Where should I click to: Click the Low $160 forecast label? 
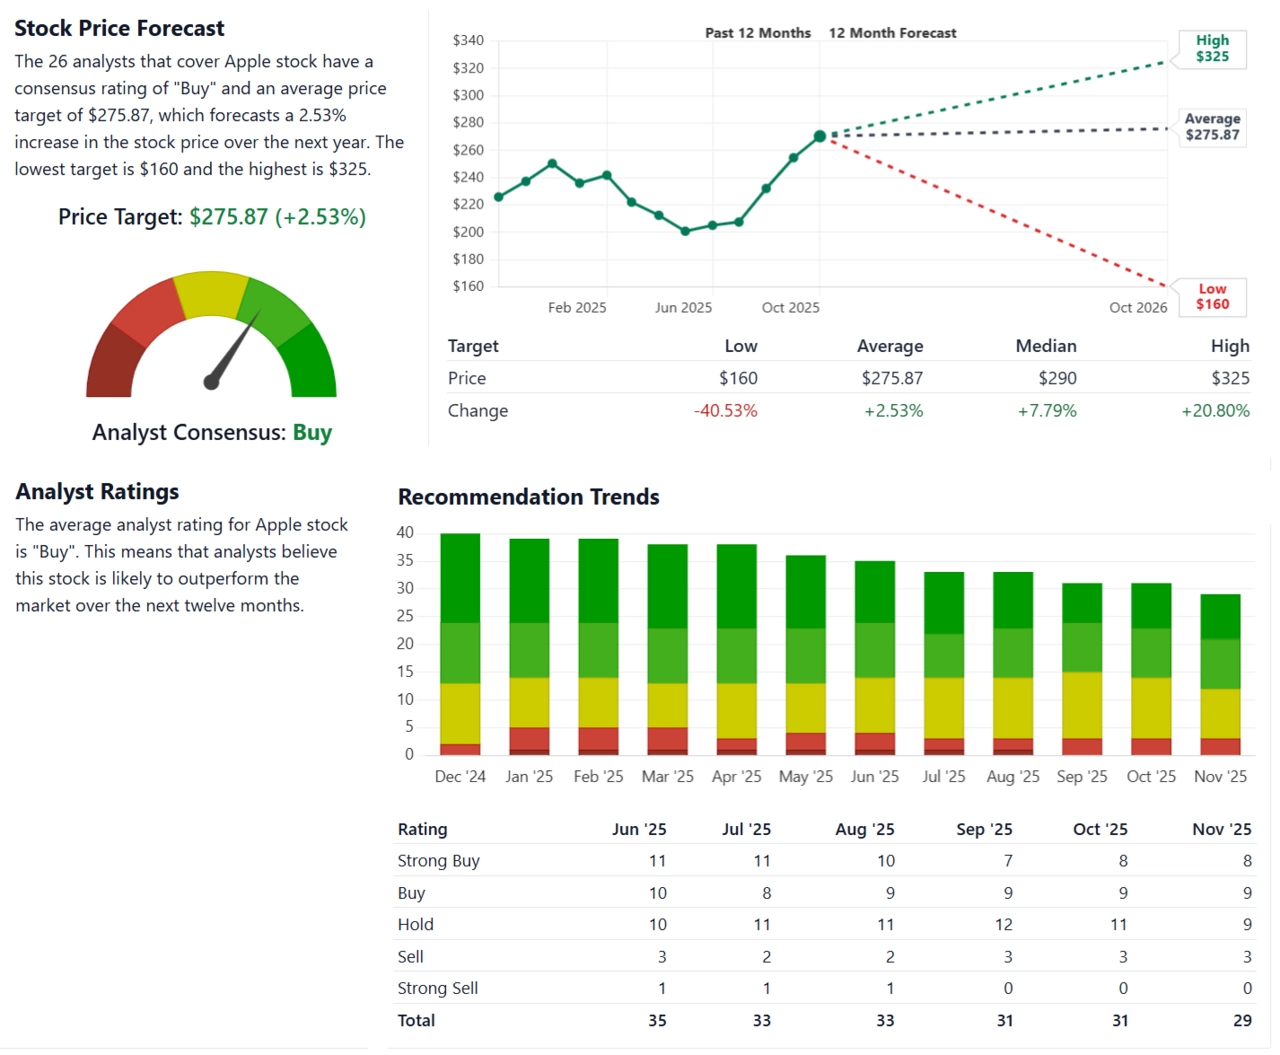tap(1211, 297)
